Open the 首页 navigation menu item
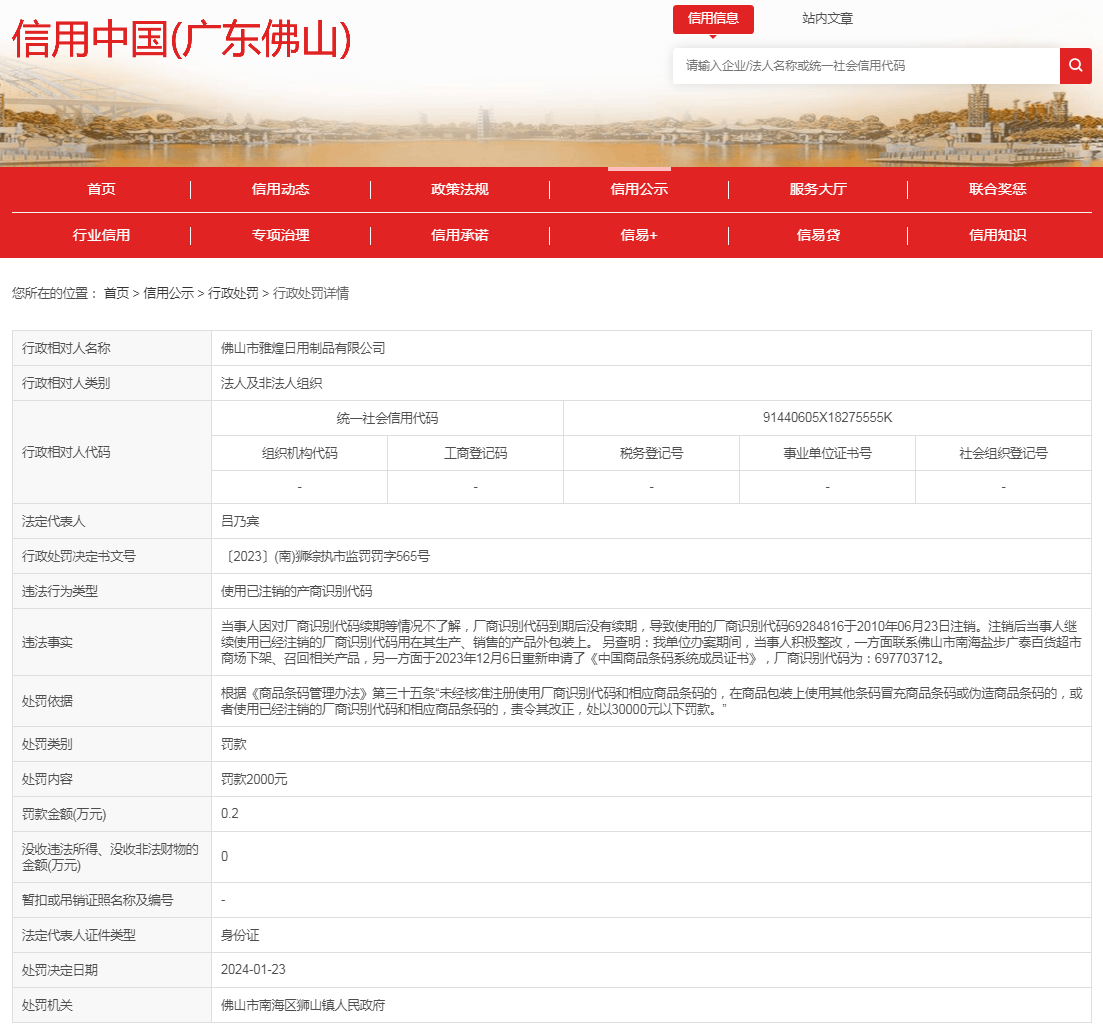The width and height of the screenshot is (1103, 1031). [101, 189]
